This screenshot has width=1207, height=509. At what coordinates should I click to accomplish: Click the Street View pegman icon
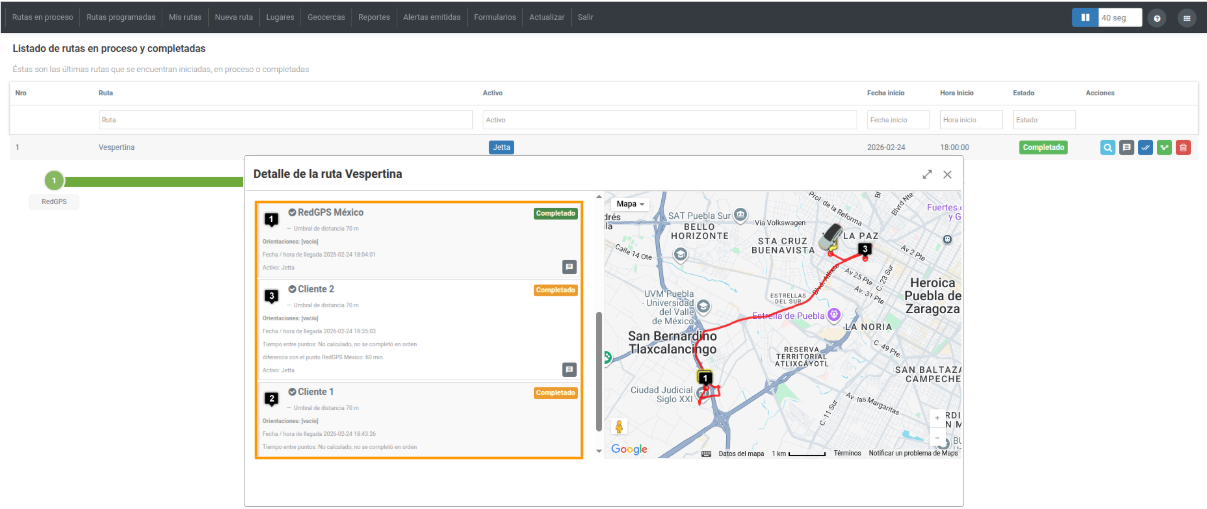point(619,427)
